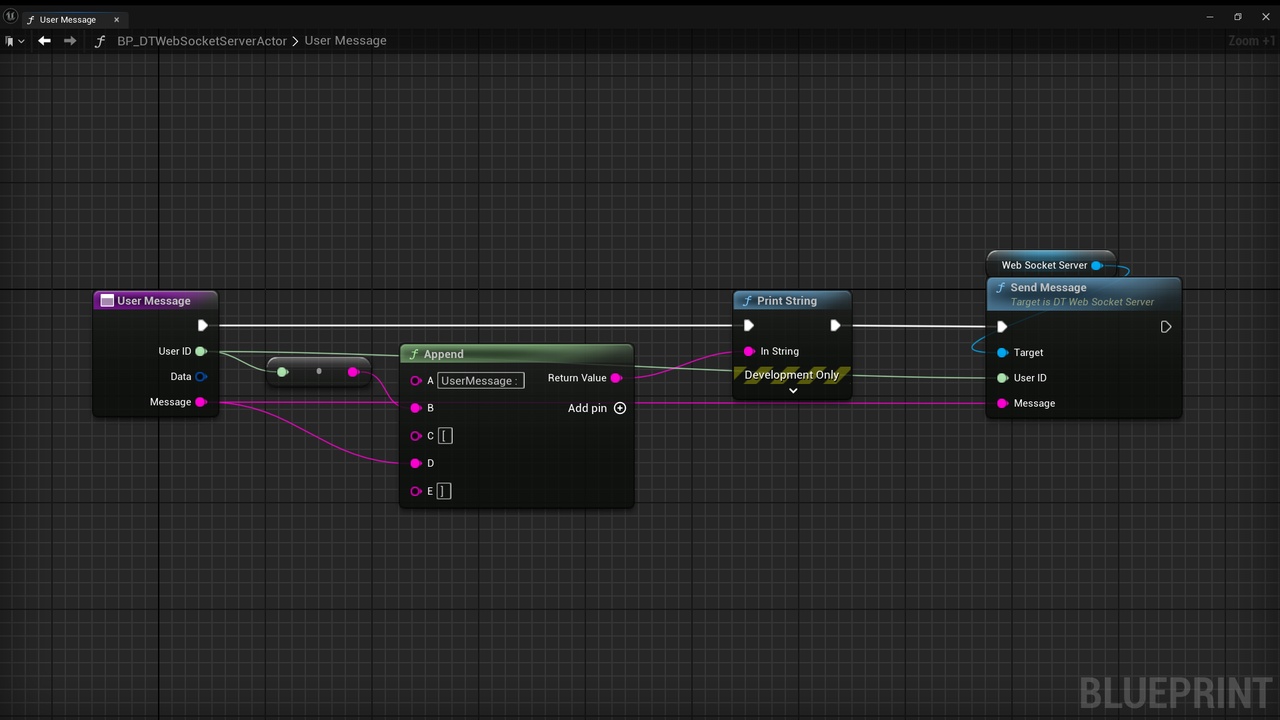Screen dimensions: 1280x720
Task: Open the bookmarks dropdown in toolbar
Action: [14, 41]
